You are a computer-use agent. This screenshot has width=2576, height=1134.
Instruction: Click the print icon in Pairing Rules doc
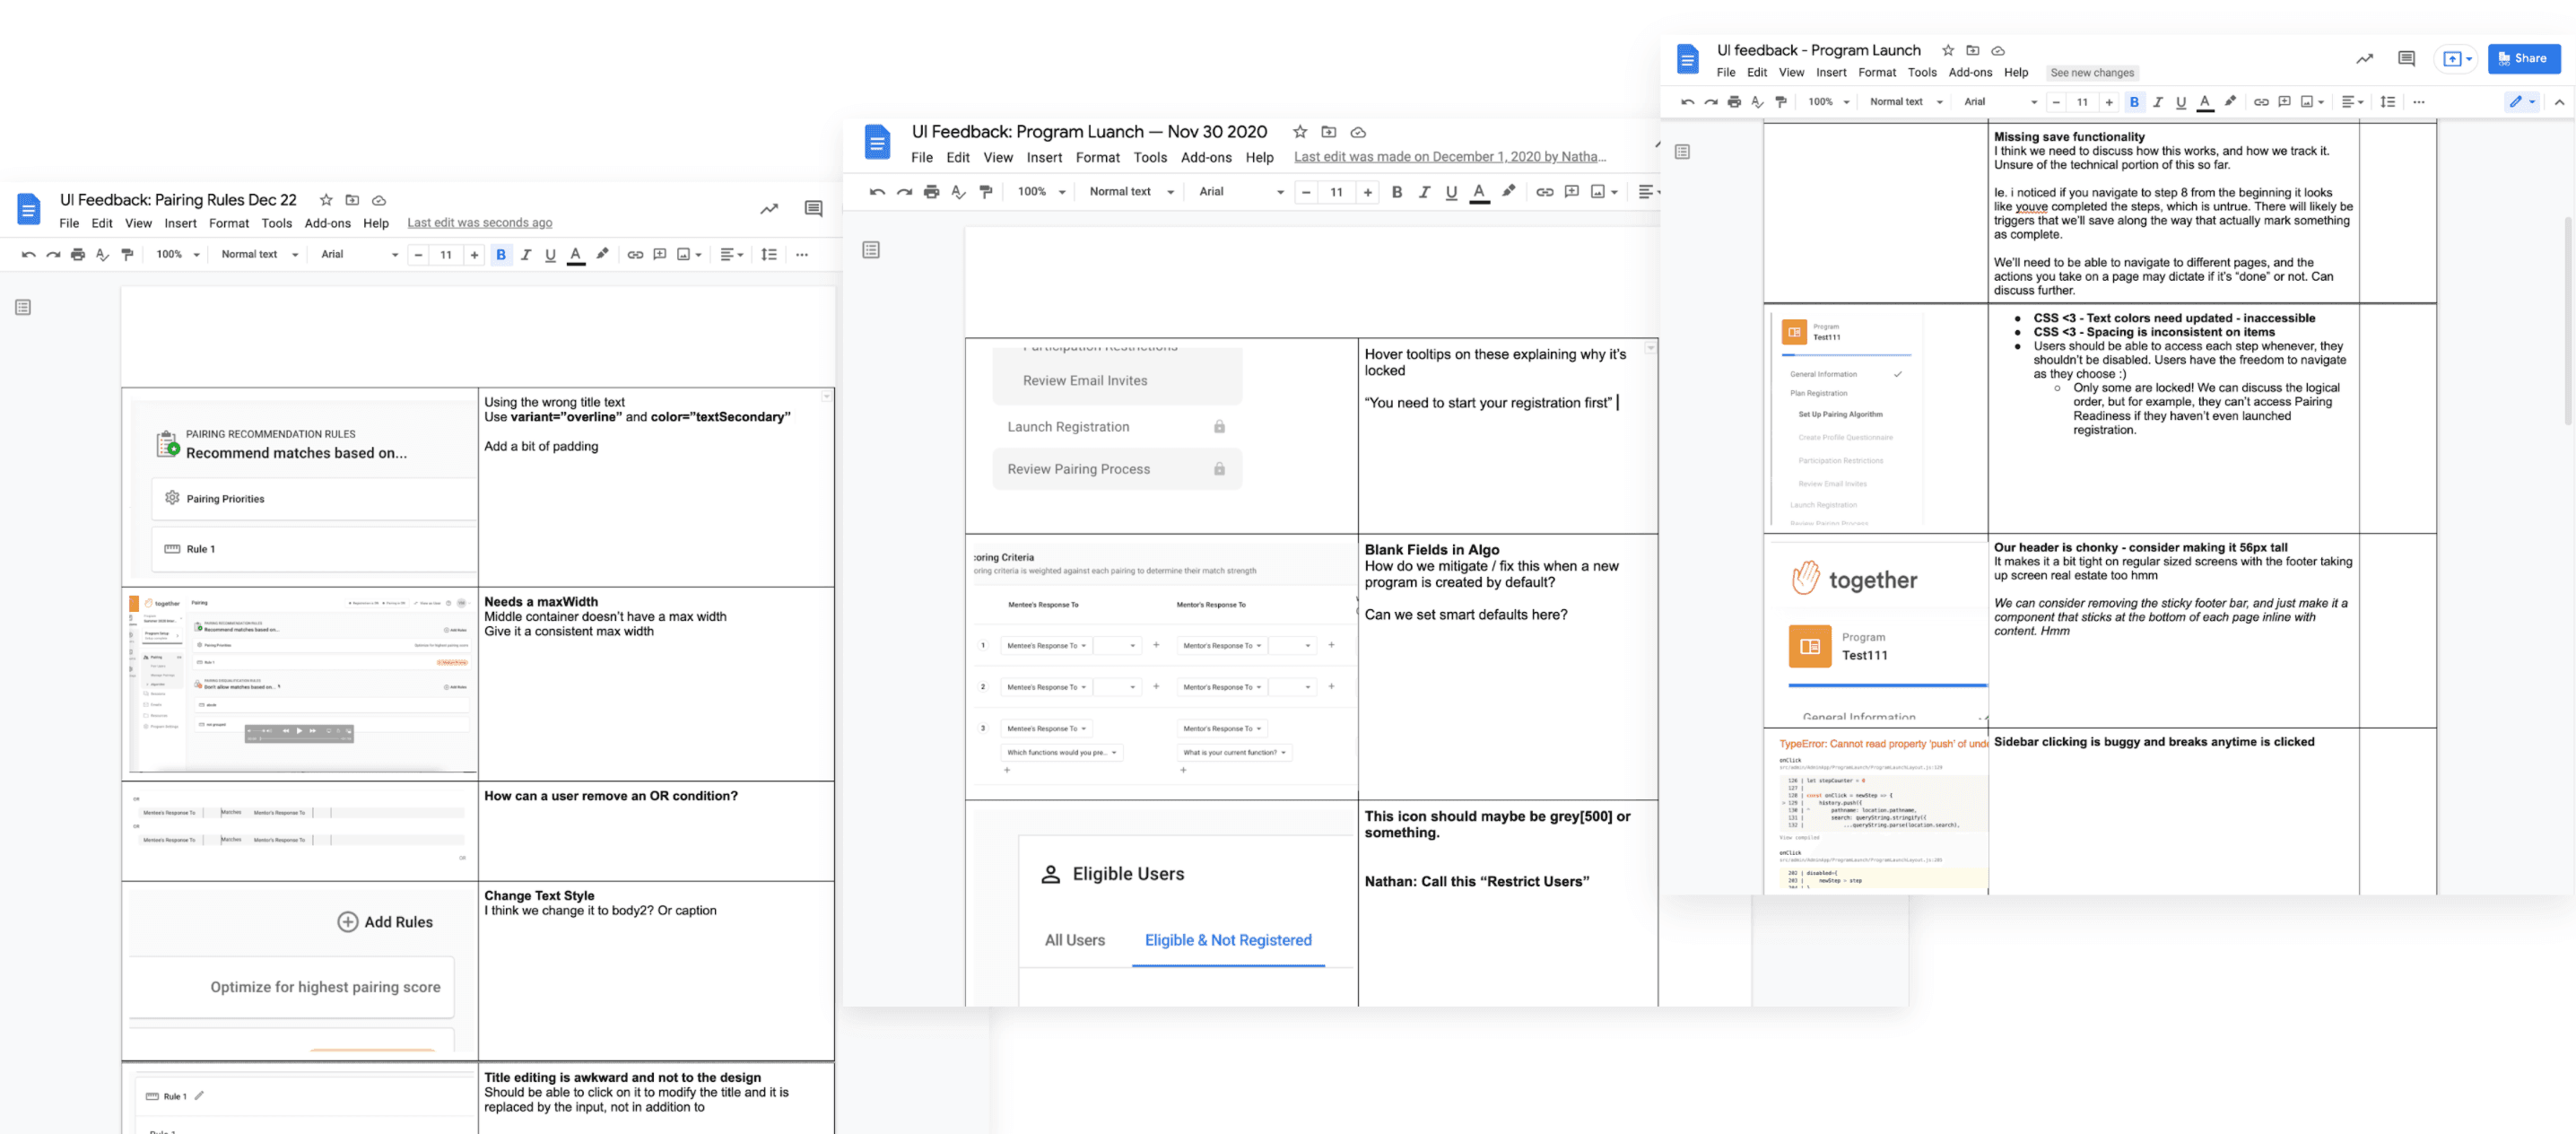(x=78, y=255)
